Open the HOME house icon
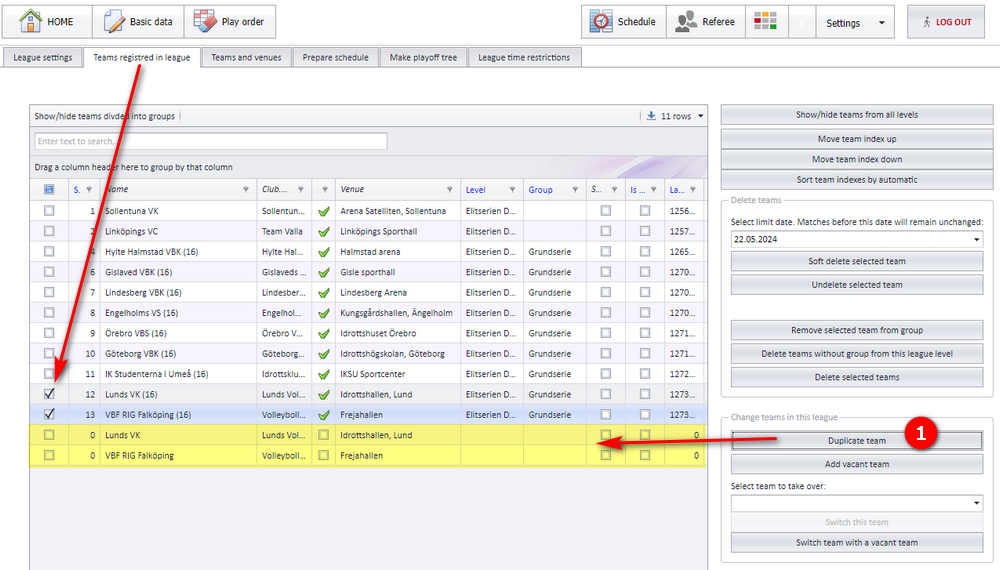 [x=30, y=21]
